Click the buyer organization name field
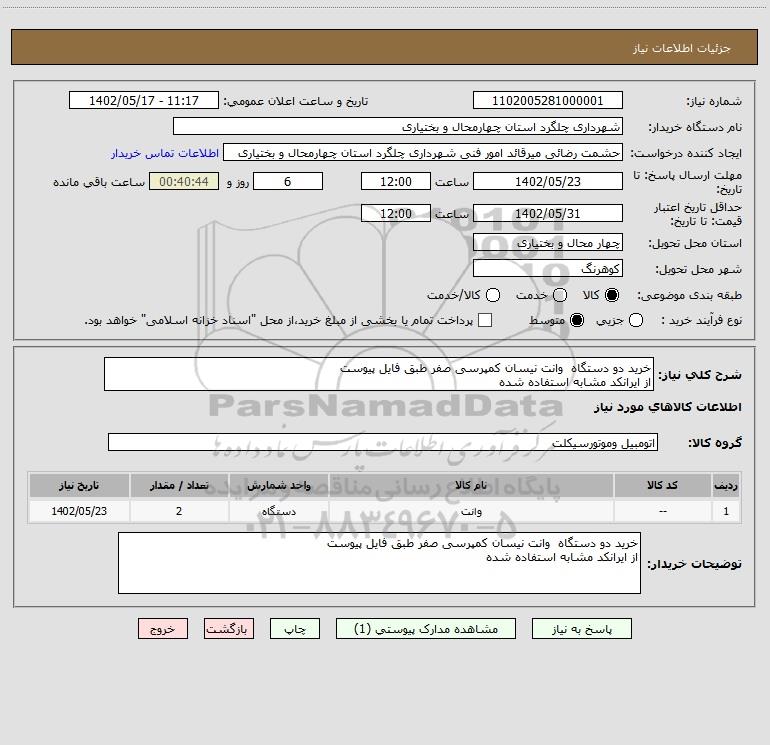The image size is (770, 745). [398, 126]
